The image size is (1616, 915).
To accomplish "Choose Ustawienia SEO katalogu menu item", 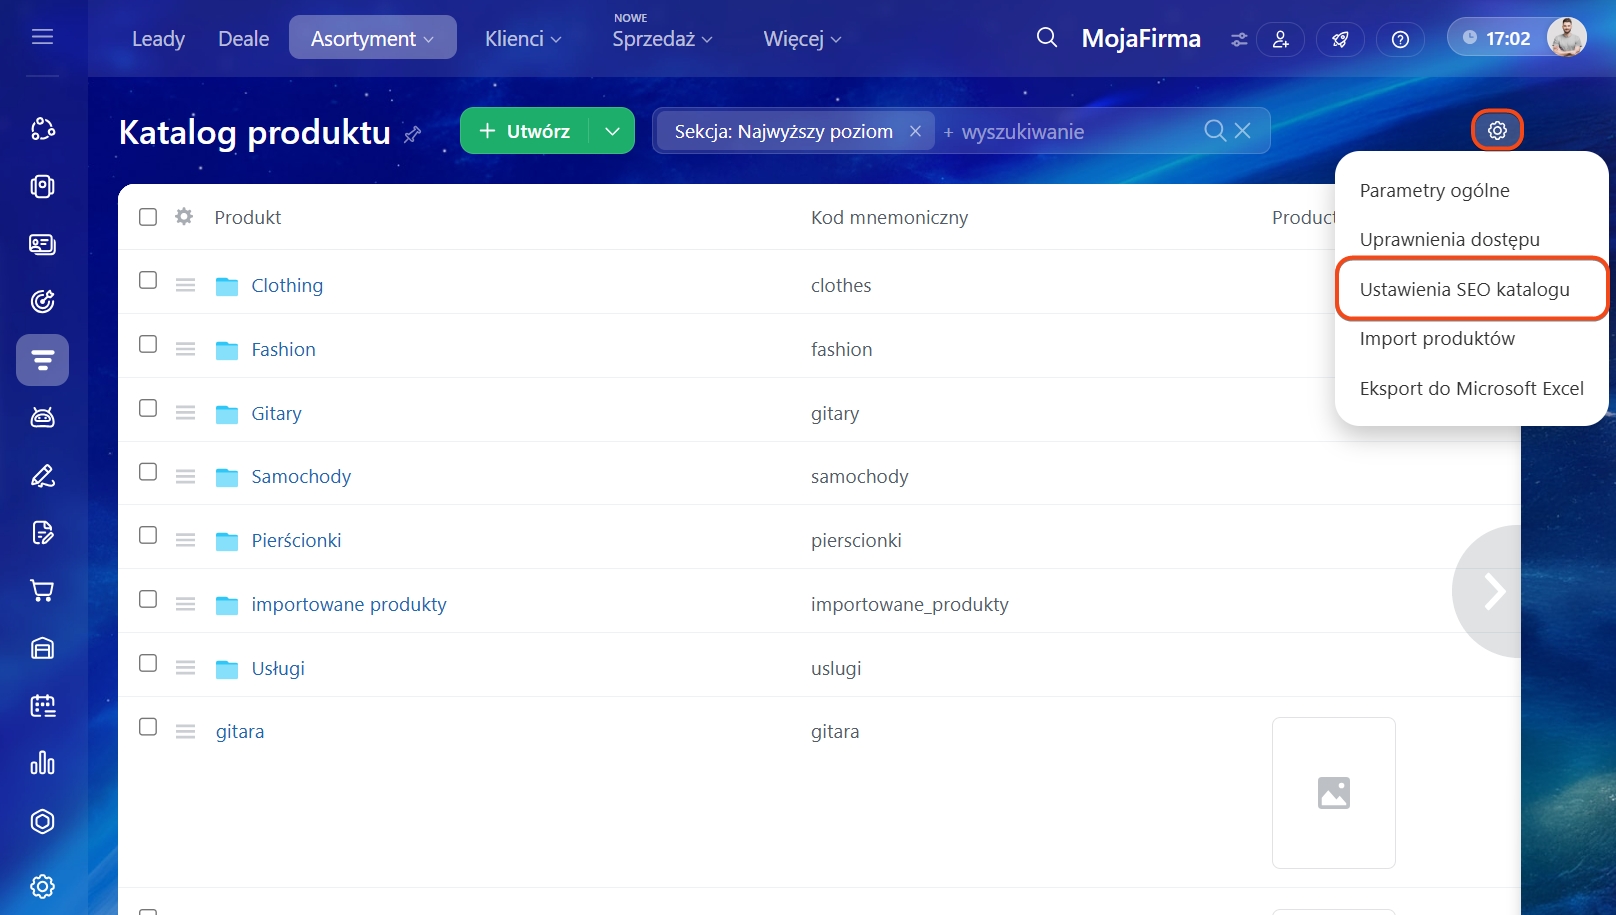I will 1464,289.
